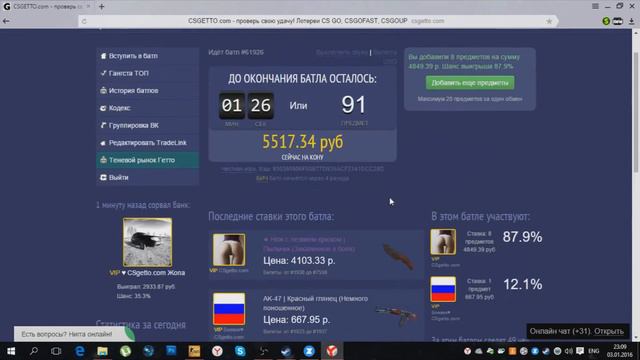This screenshot has height=360, width=640.
Task: Click knife bet avatar in last bets
Action: point(229,250)
